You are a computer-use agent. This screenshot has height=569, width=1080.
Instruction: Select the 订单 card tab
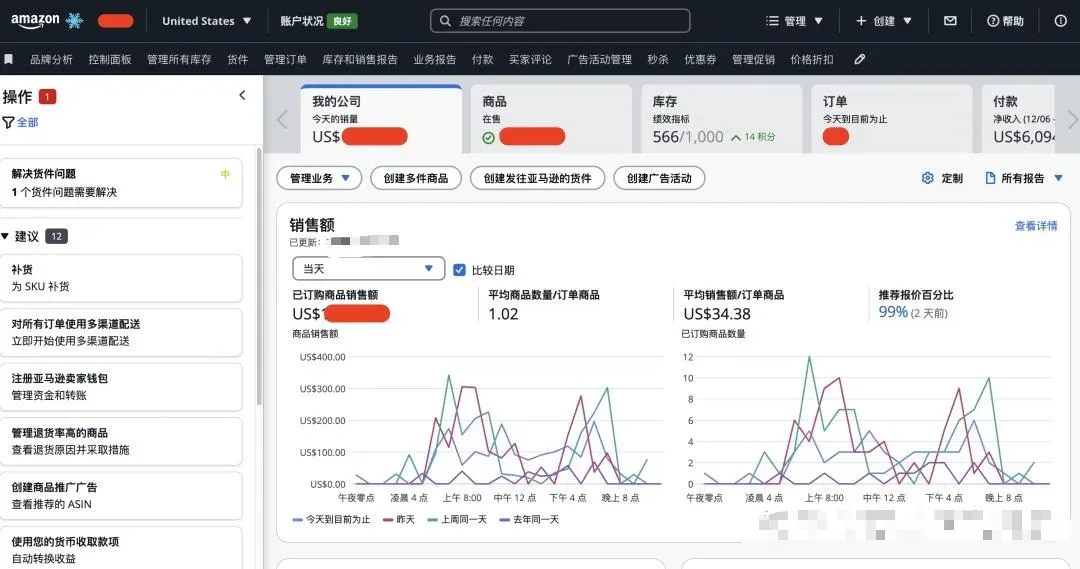(891, 118)
